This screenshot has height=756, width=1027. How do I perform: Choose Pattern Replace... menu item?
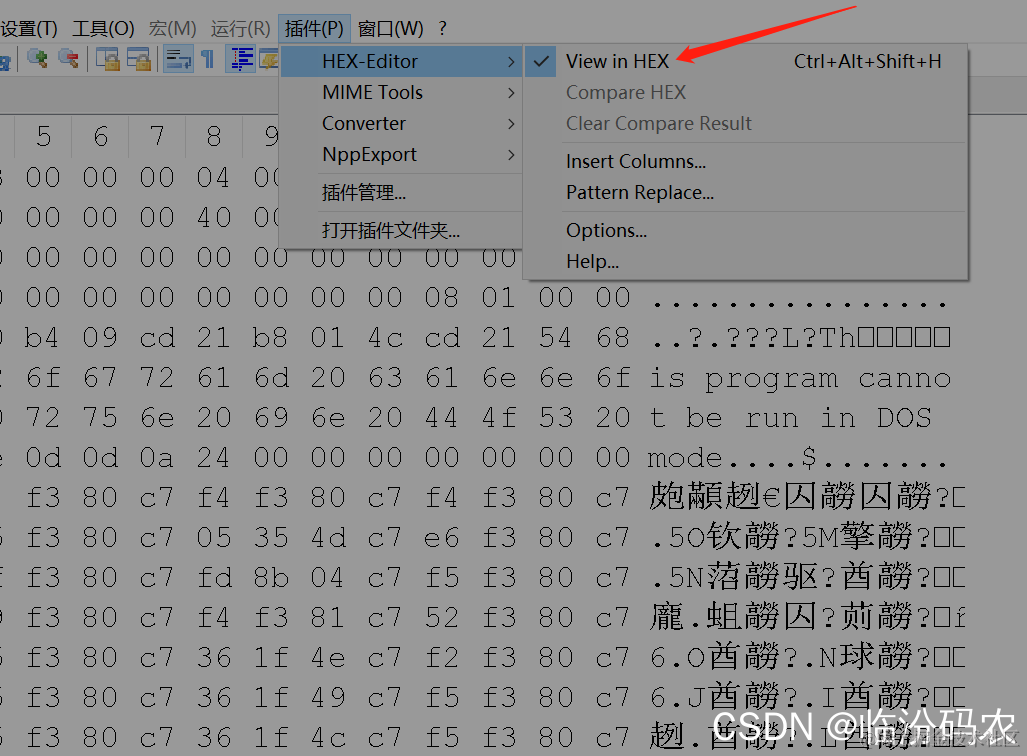745,193
